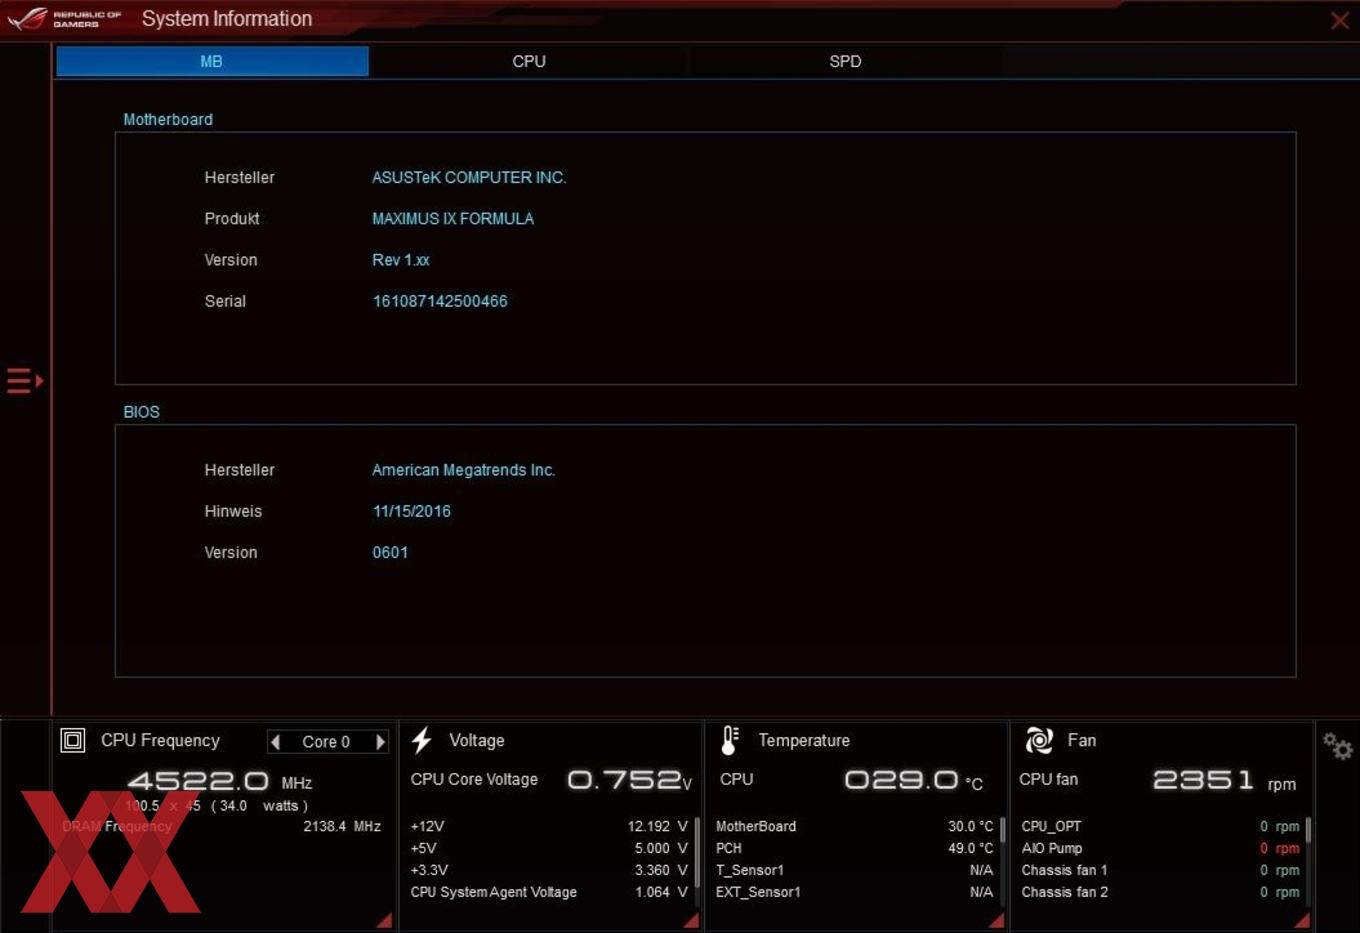Click the Motherboard section heading
The image size is (1360, 933).
[168, 119]
